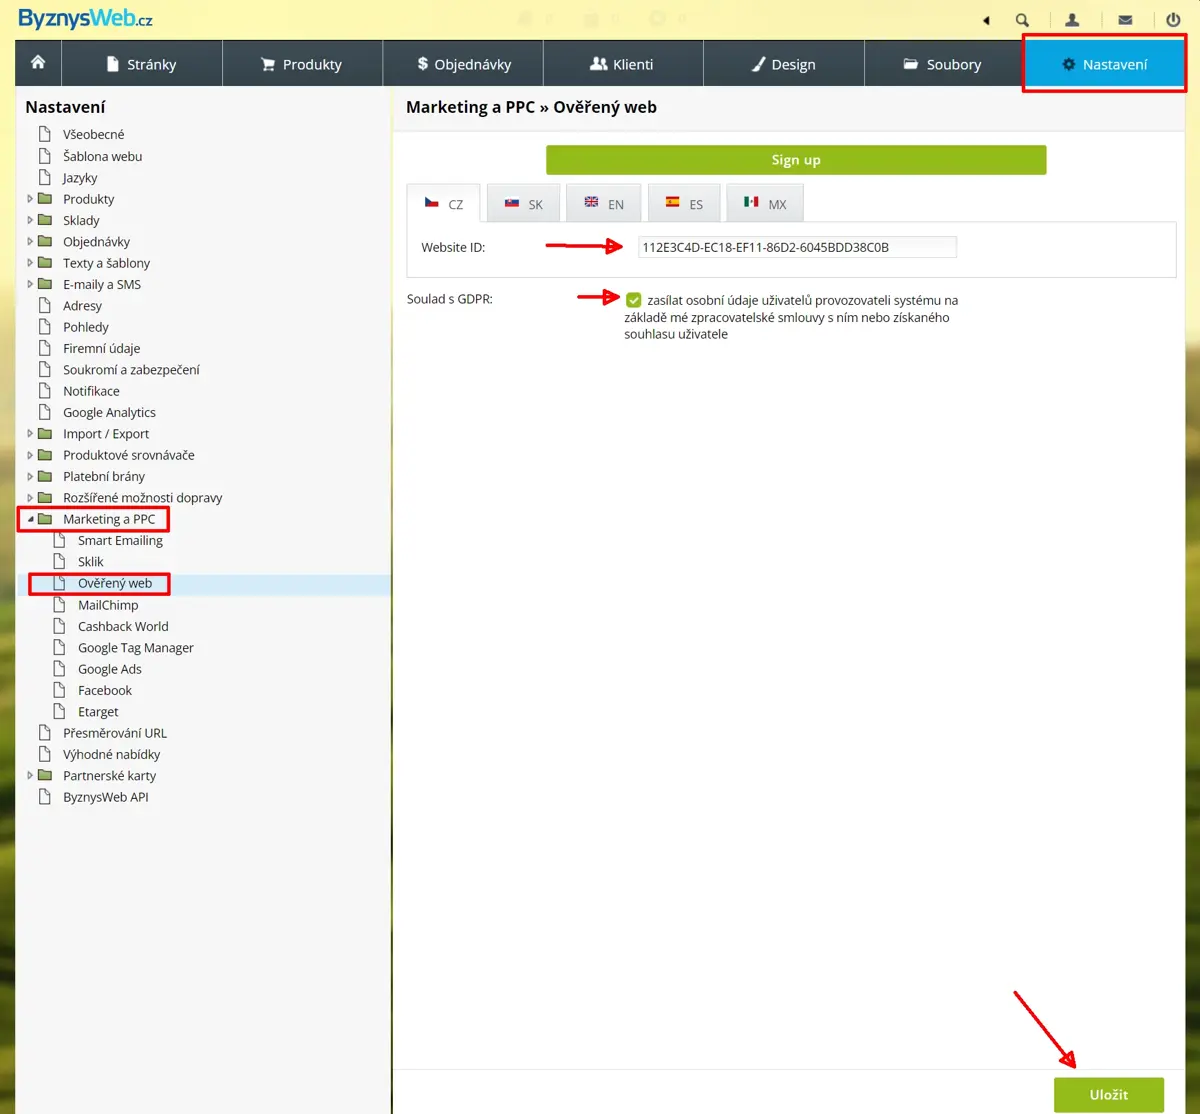The width and height of the screenshot is (1200, 1114).
Task: Expand the Platební brány folder
Action: [30, 476]
